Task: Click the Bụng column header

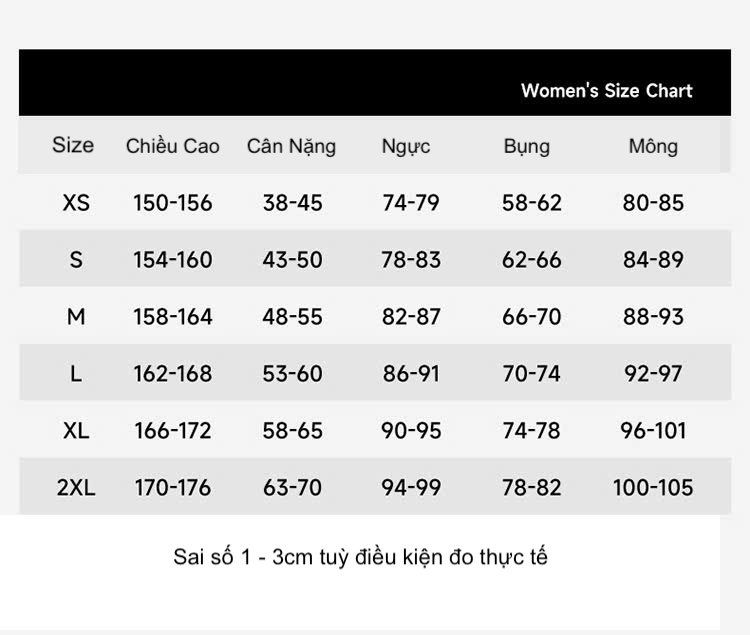Action: (x=527, y=146)
